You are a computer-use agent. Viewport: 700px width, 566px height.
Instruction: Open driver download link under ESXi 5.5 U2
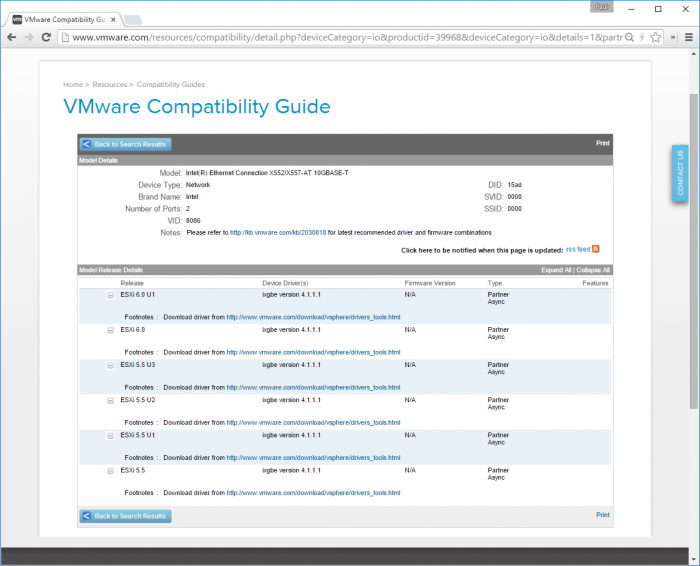[313, 422]
